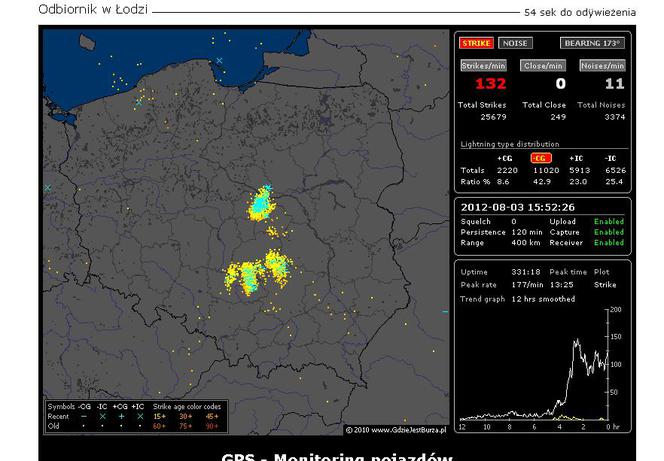The width and height of the screenshot is (664, 461).
Task: Click the Range 400 km value
Action: [x=526, y=243]
